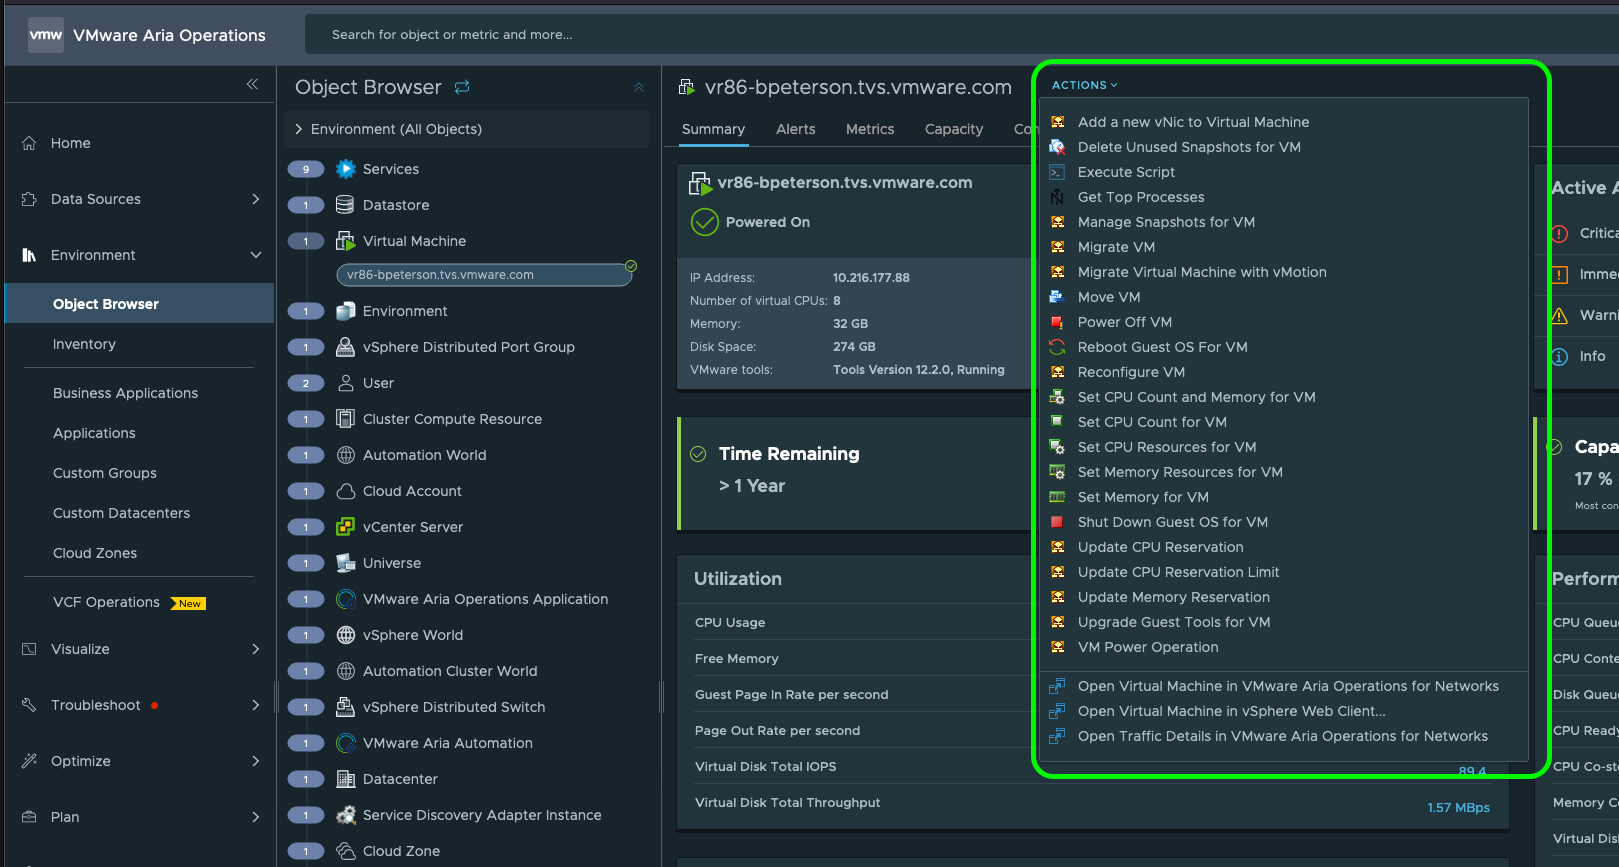The width and height of the screenshot is (1619, 867).
Task: Switch to the Alerts tab
Action: pyautogui.click(x=795, y=129)
